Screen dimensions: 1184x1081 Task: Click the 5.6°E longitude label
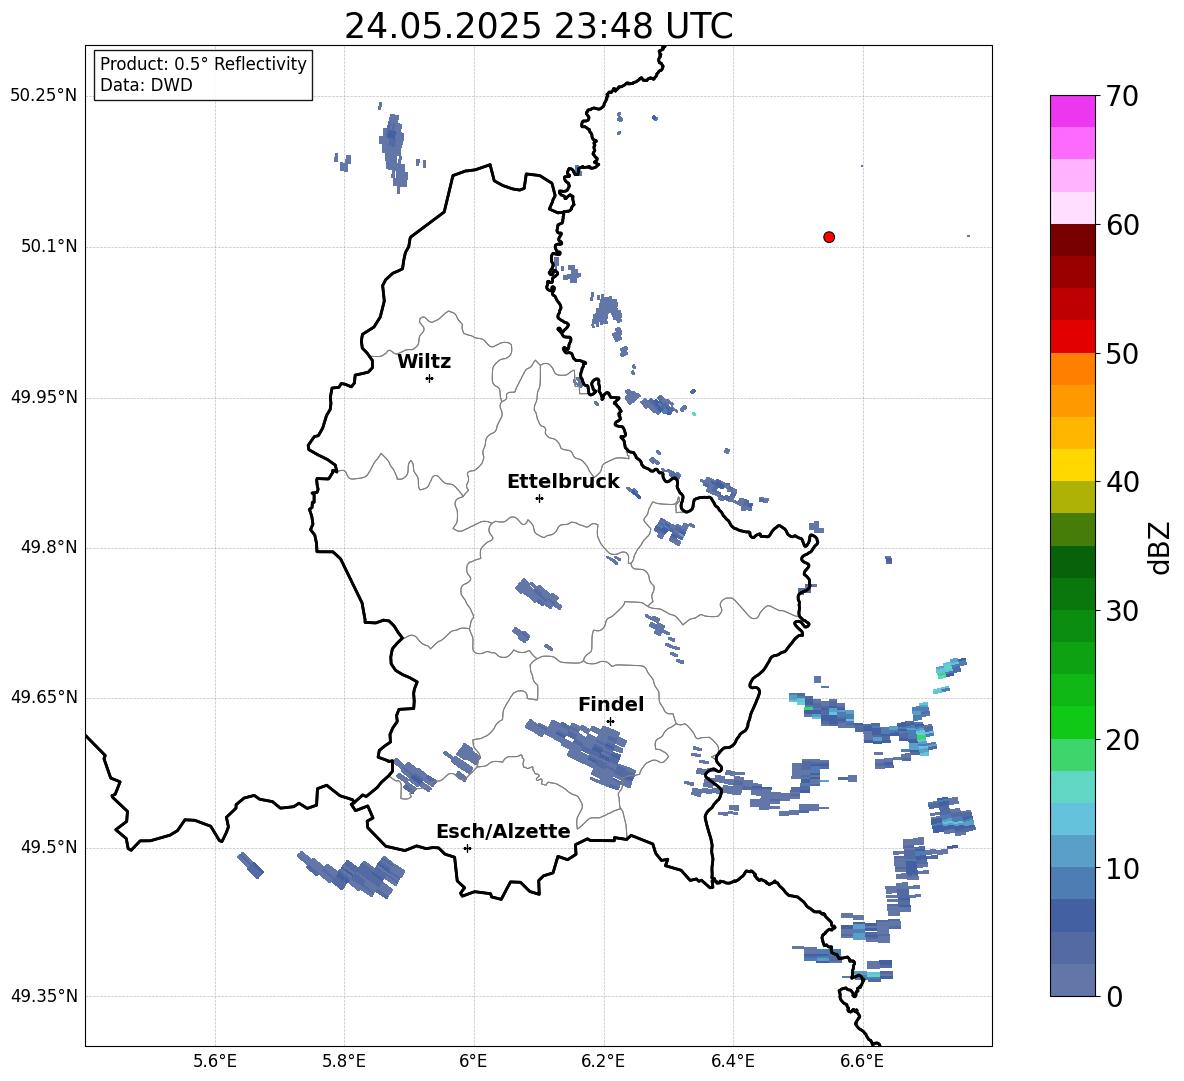coord(215,1061)
